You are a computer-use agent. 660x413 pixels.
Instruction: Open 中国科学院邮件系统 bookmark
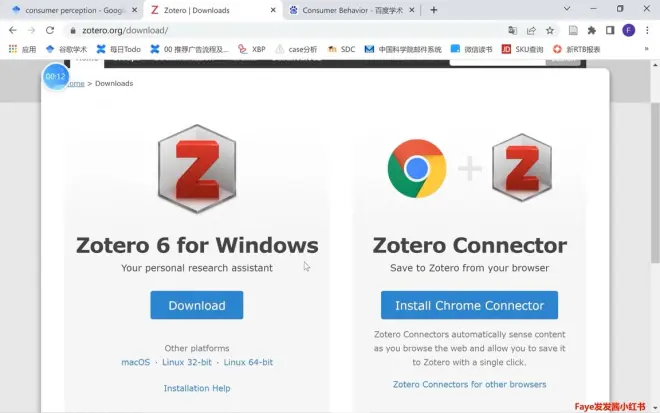click(x=403, y=49)
